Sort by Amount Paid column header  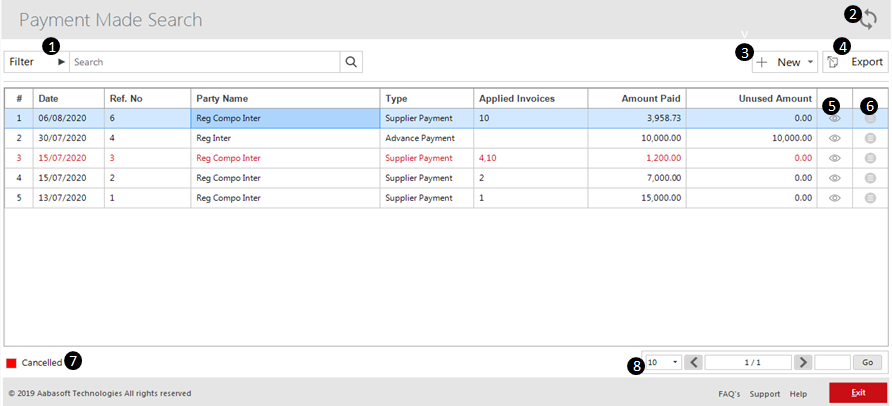pyautogui.click(x=637, y=98)
